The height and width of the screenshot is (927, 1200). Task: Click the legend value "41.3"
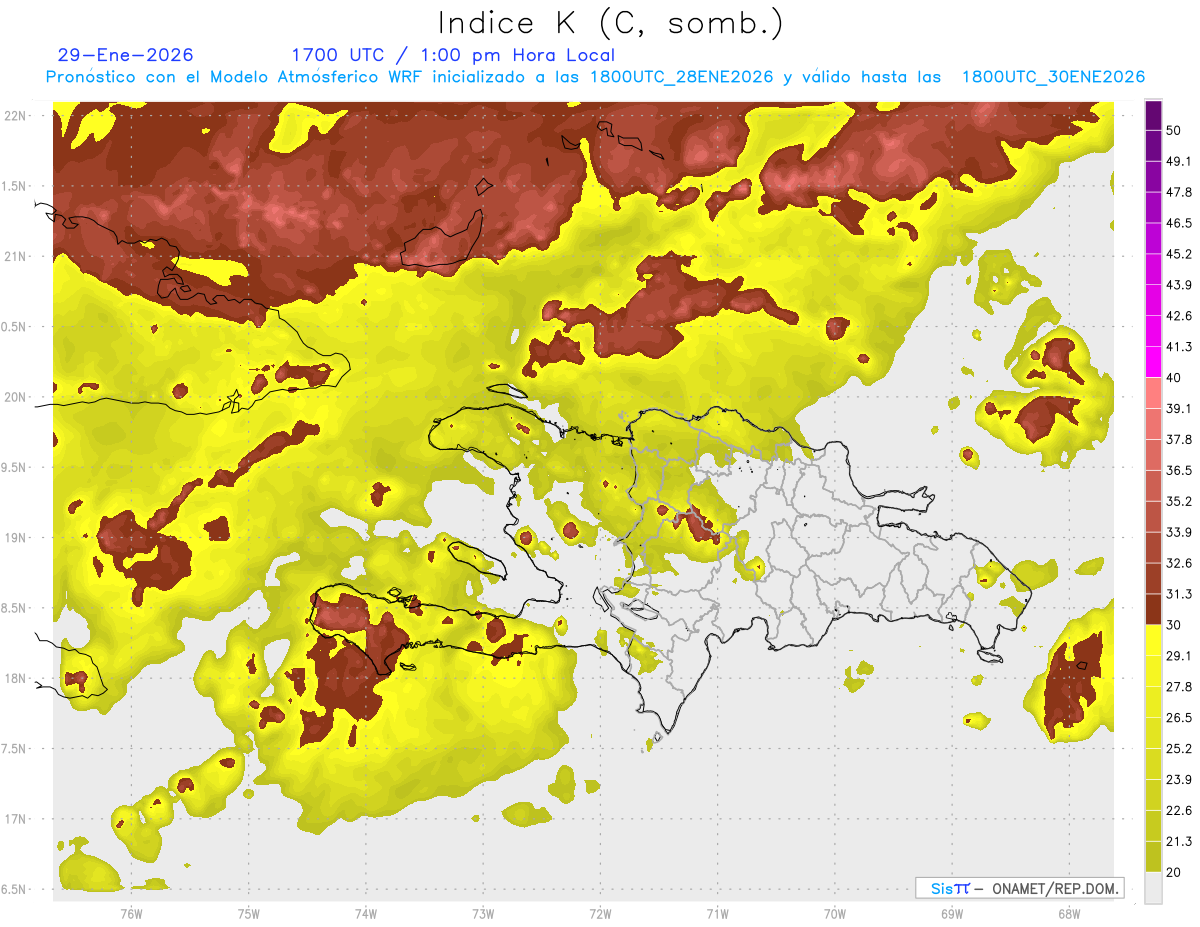click(x=1178, y=347)
